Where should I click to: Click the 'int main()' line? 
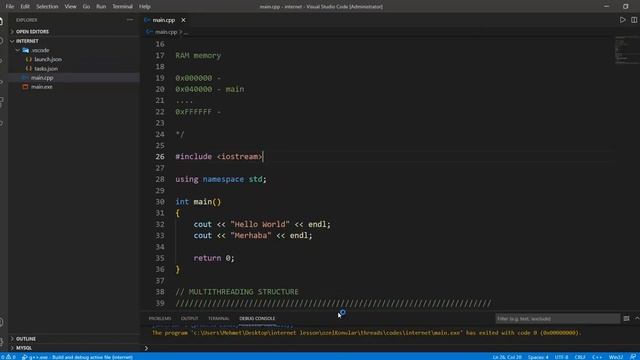(198, 202)
